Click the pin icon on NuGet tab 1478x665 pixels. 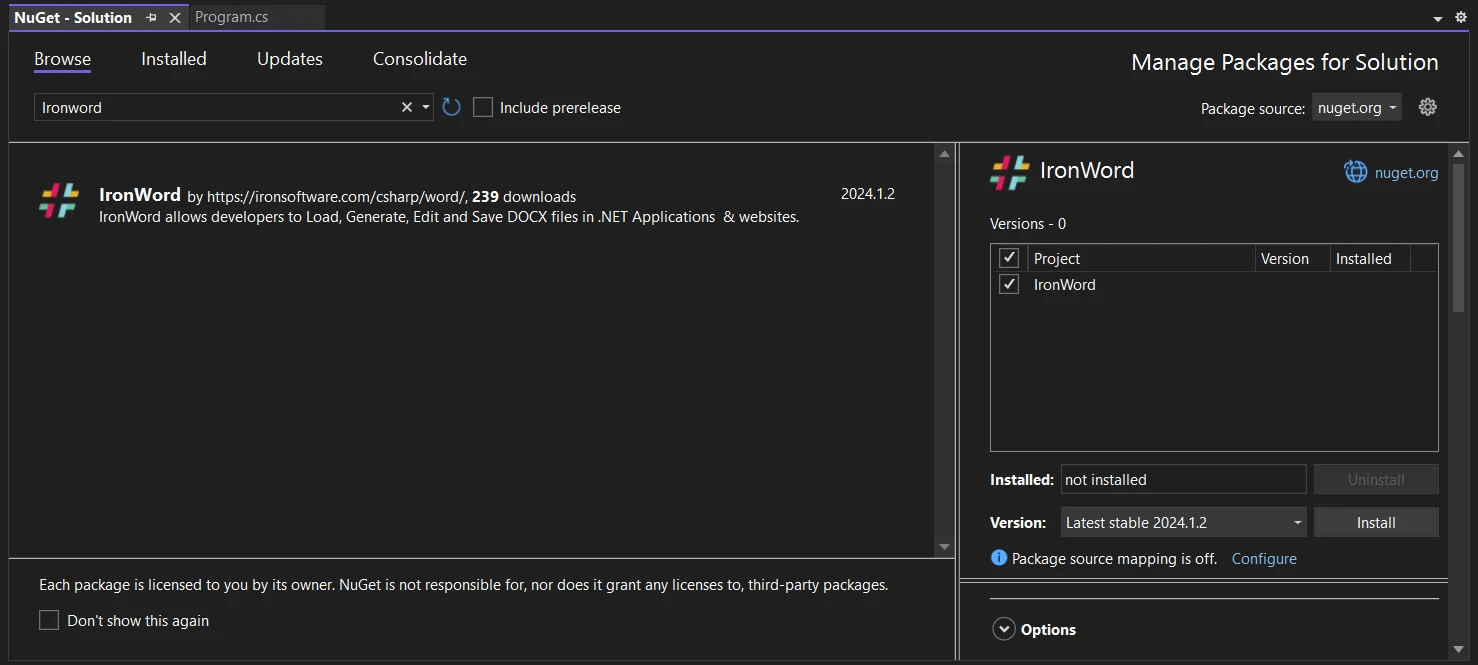(151, 18)
